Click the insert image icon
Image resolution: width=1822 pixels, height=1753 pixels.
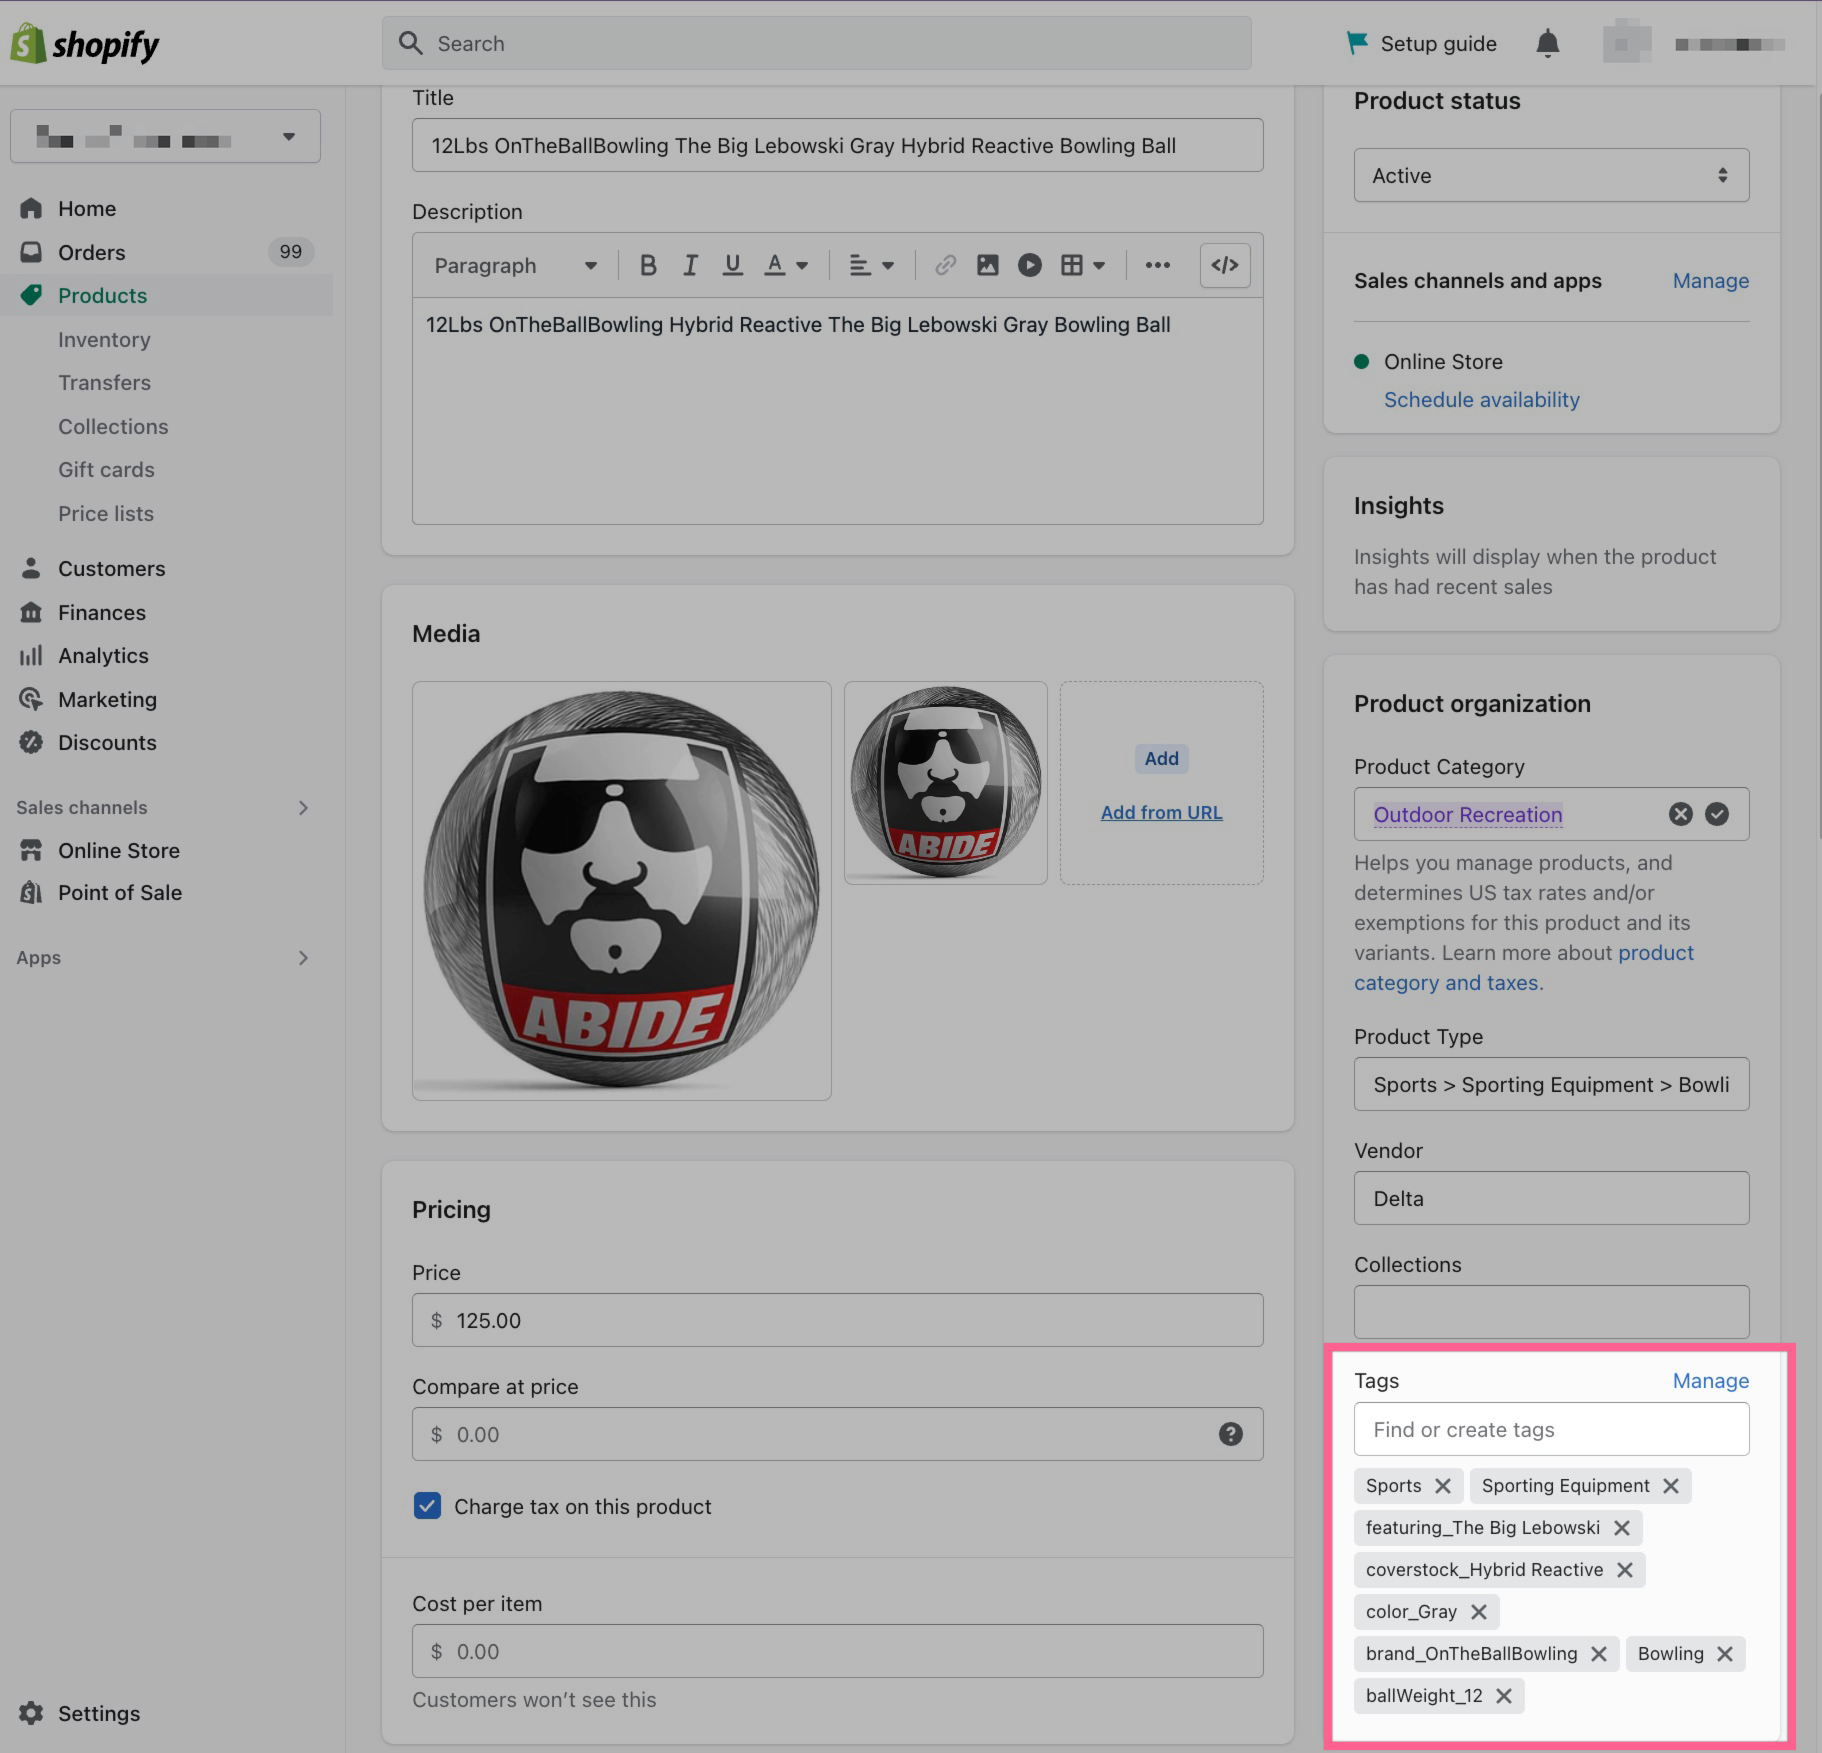(987, 266)
